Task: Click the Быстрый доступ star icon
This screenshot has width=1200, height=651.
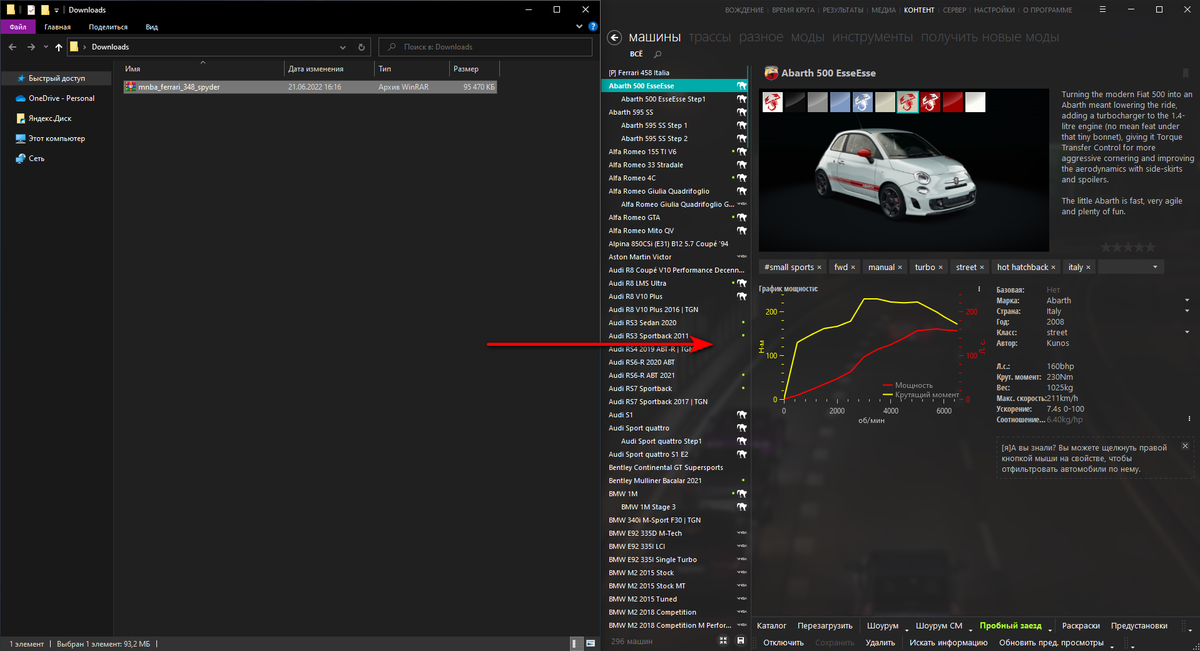Action: coord(20,78)
